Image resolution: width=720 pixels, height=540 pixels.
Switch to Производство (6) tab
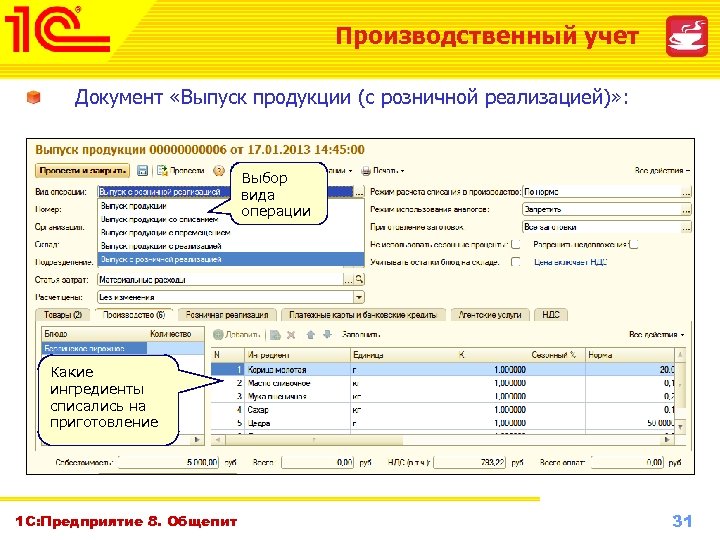134,315
